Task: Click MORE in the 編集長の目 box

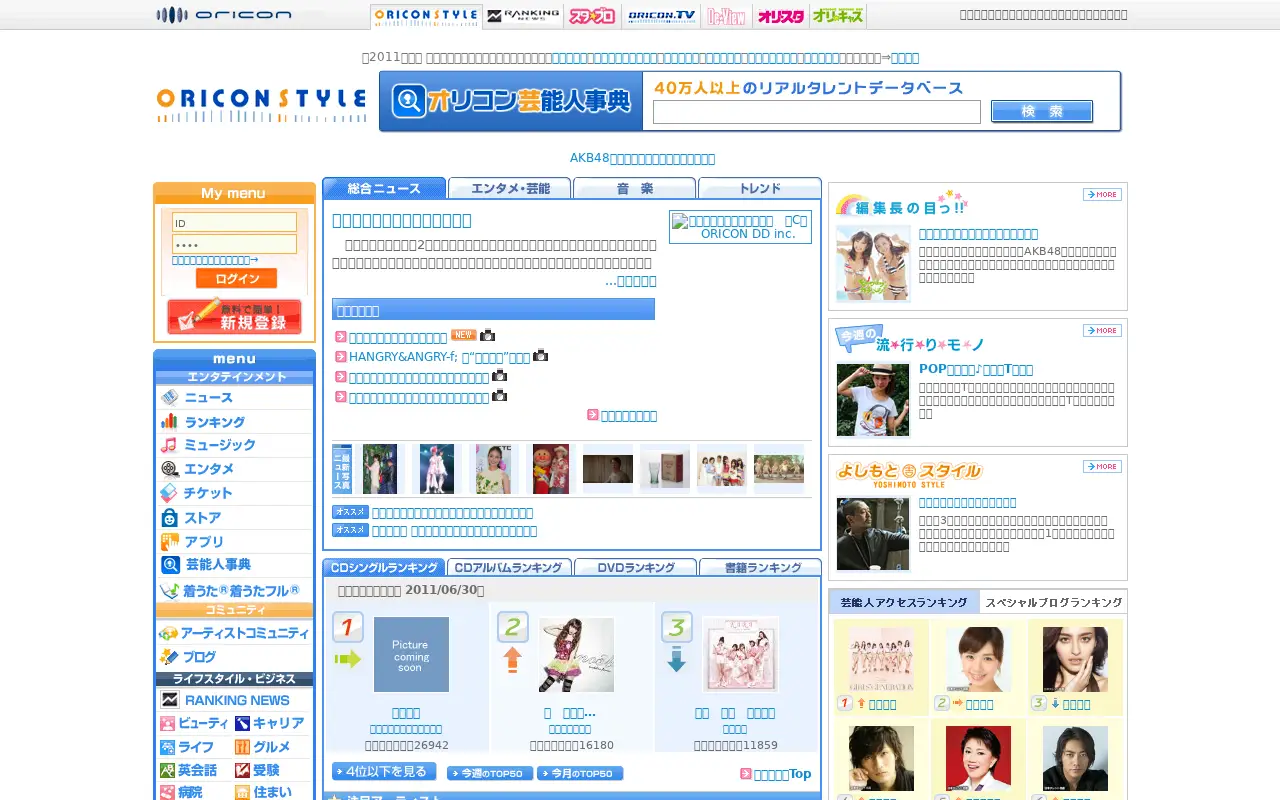Action: [x=1102, y=194]
